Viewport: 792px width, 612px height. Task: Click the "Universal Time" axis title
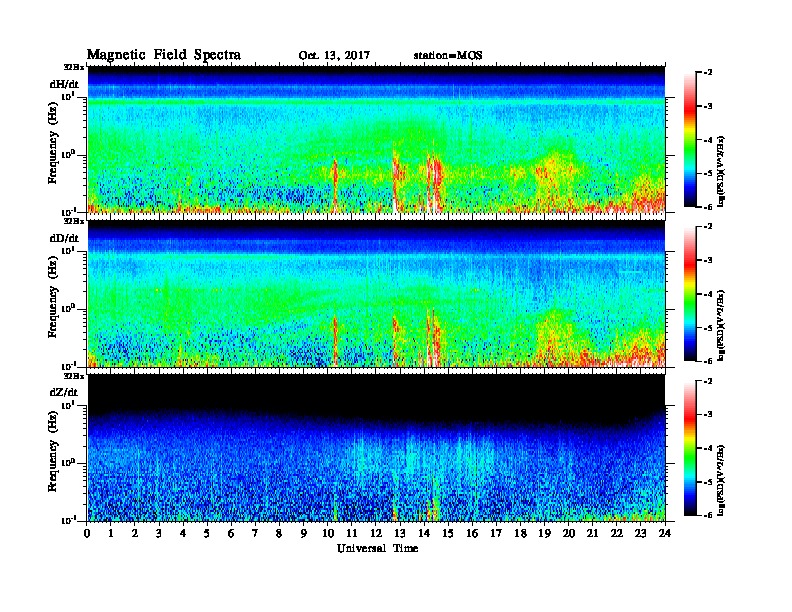pos(378,548)
